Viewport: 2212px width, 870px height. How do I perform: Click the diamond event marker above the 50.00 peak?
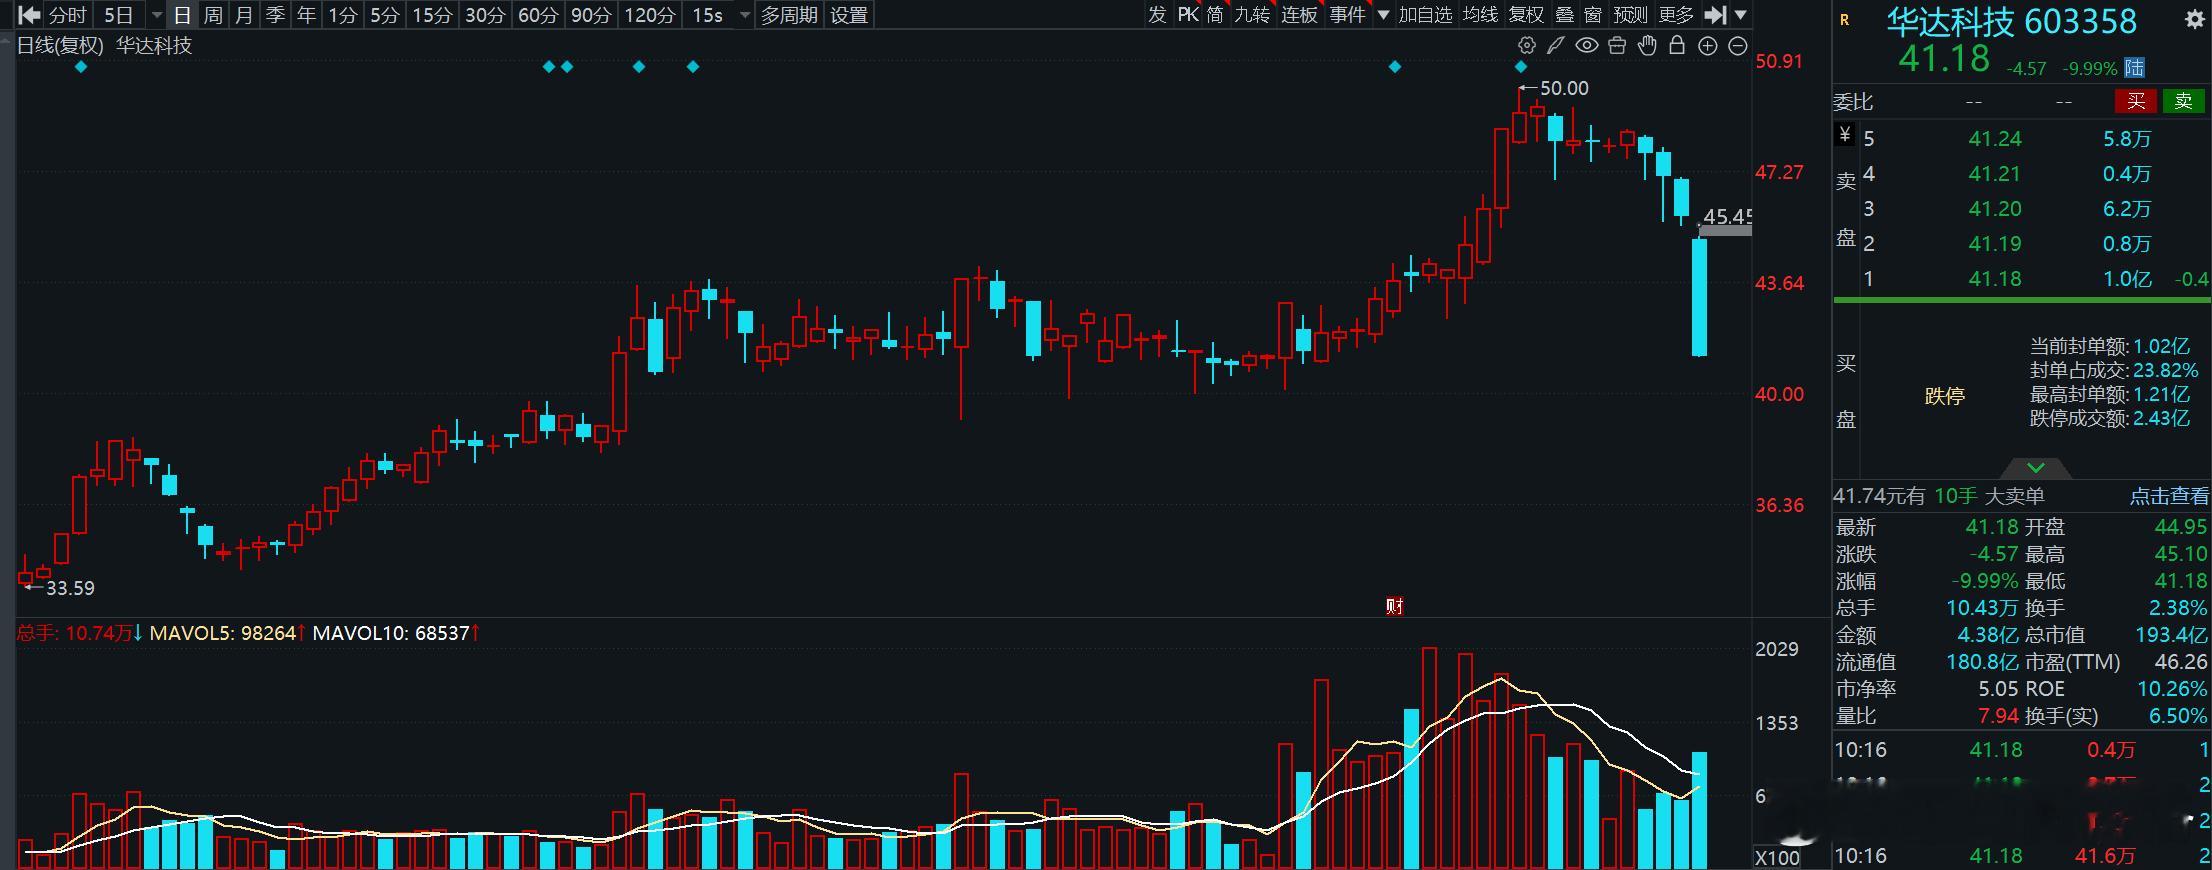1521,67
